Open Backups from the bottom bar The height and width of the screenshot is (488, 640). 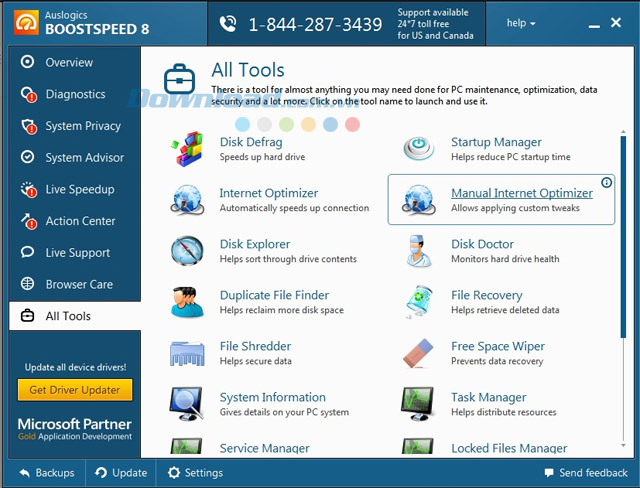(47, 472)
